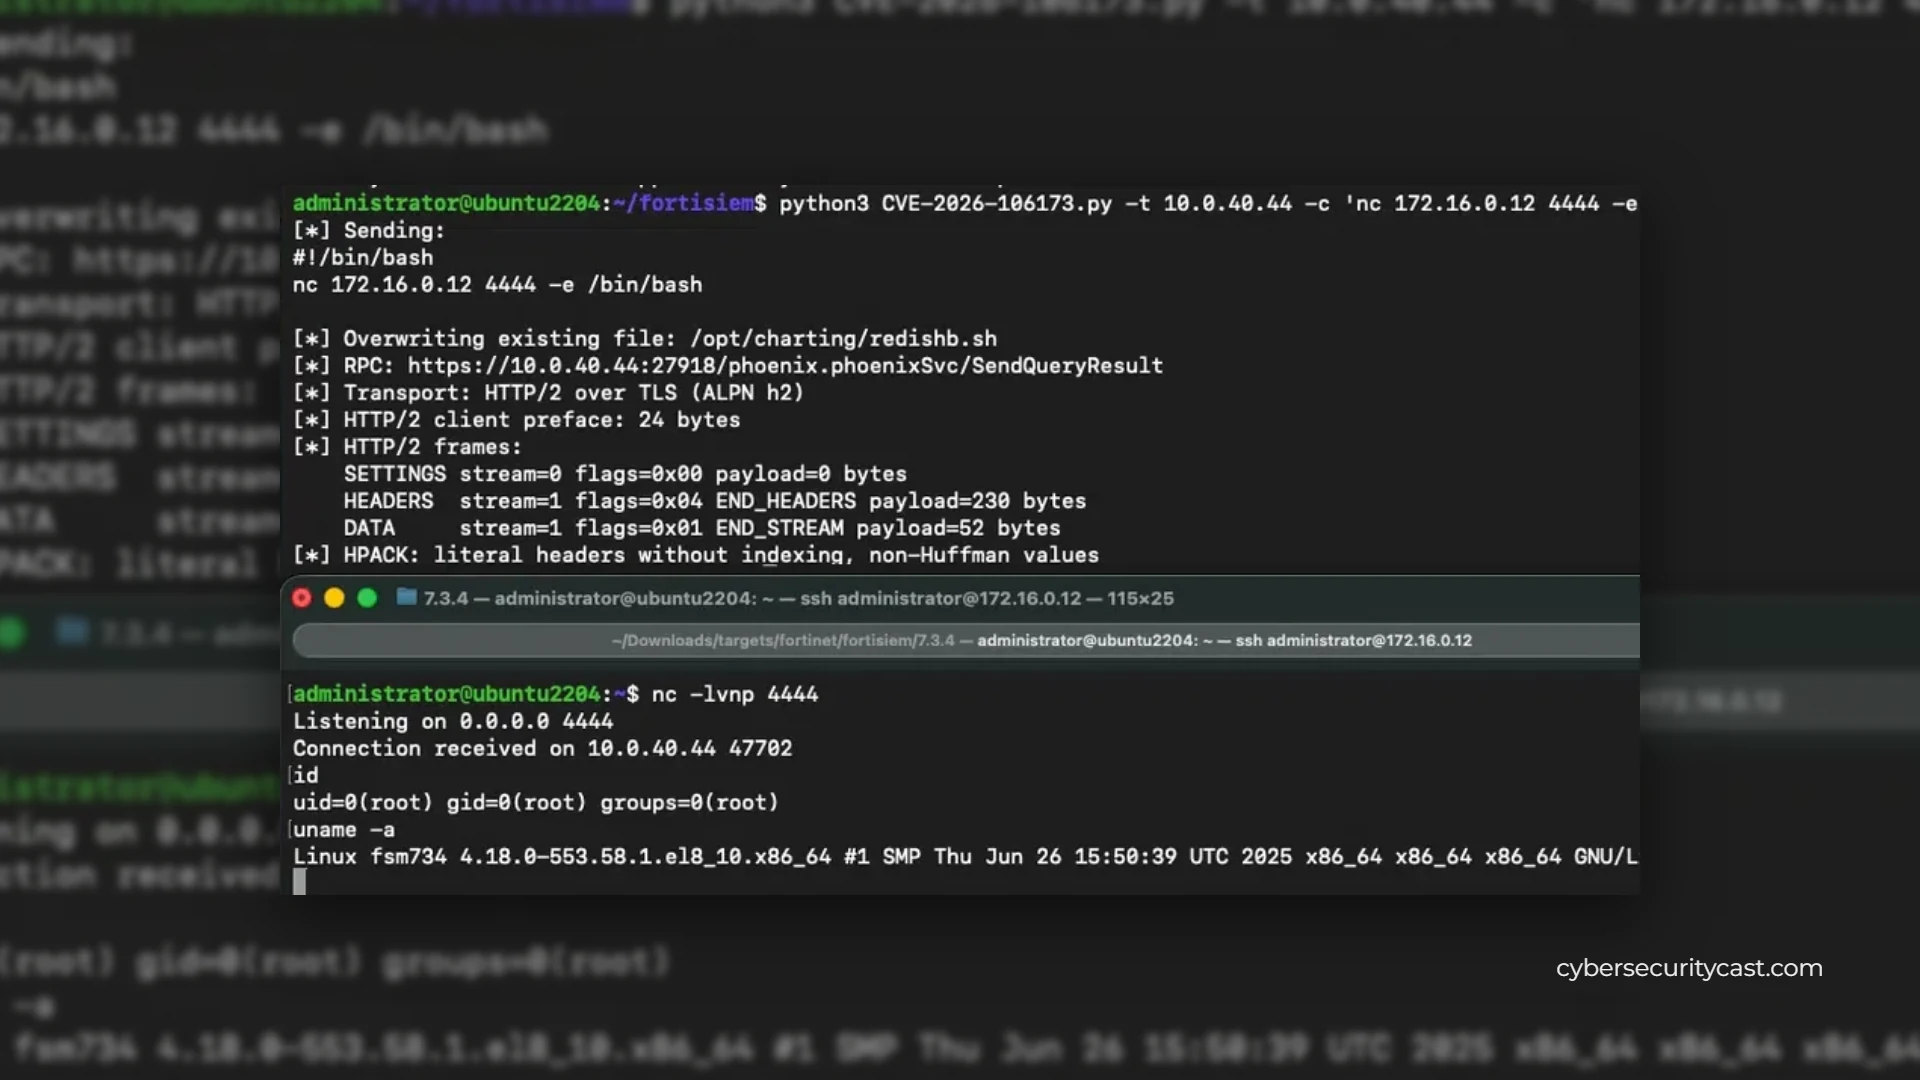Click the '[*] Sending:' line
Viewport: 1920px width, 1080px height.
point(368,230)
